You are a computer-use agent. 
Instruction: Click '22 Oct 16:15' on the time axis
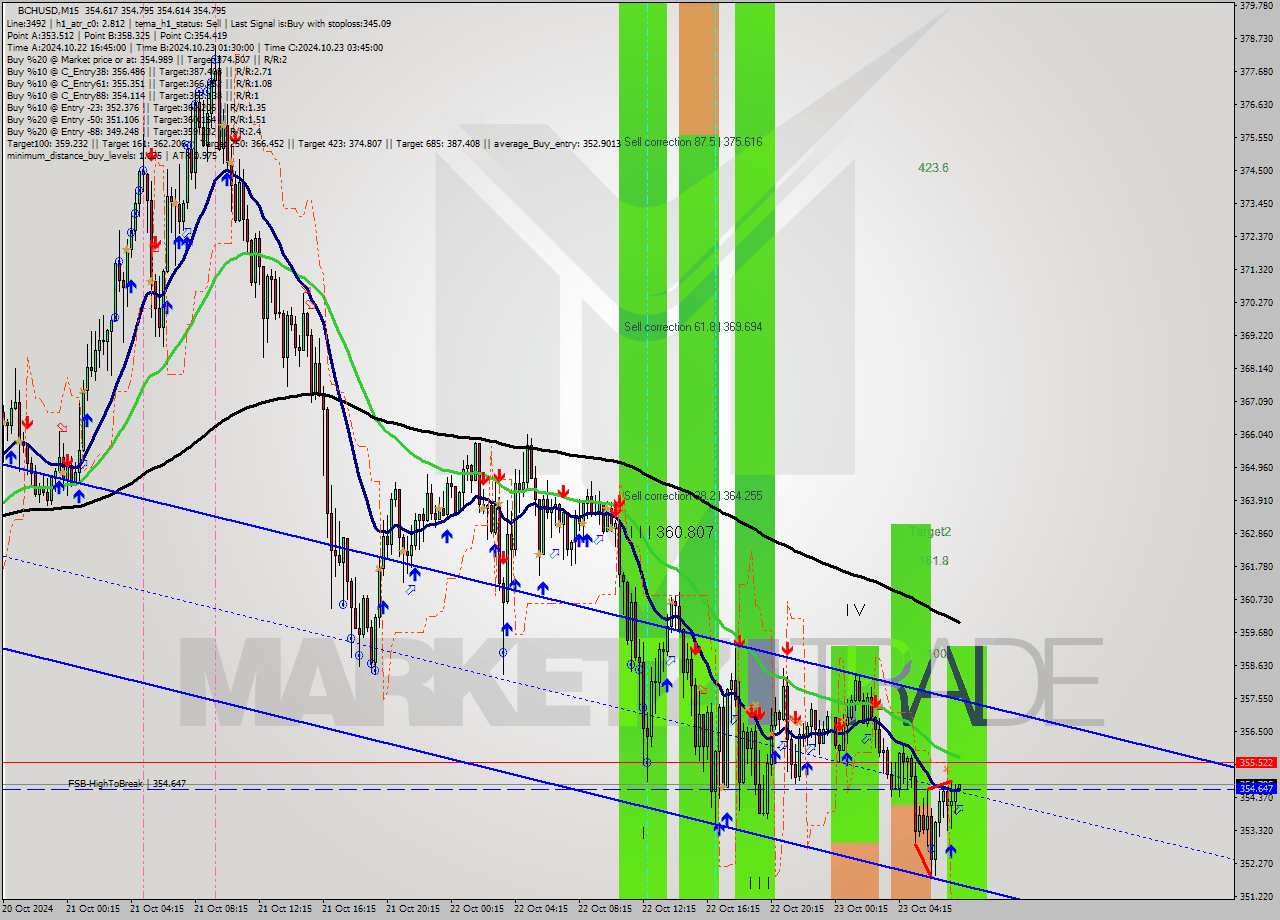[x=732, y=909]
